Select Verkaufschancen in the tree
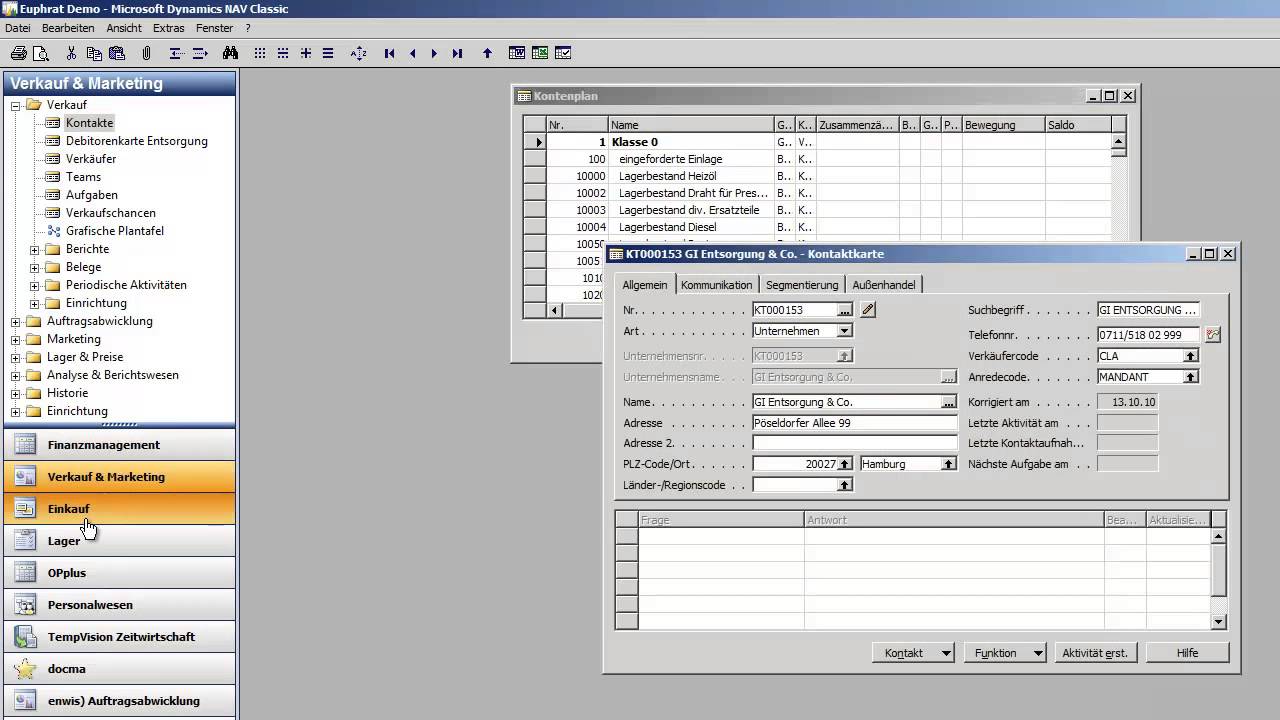This screenshot has height=720, width=1280. [x=111, y=213]
